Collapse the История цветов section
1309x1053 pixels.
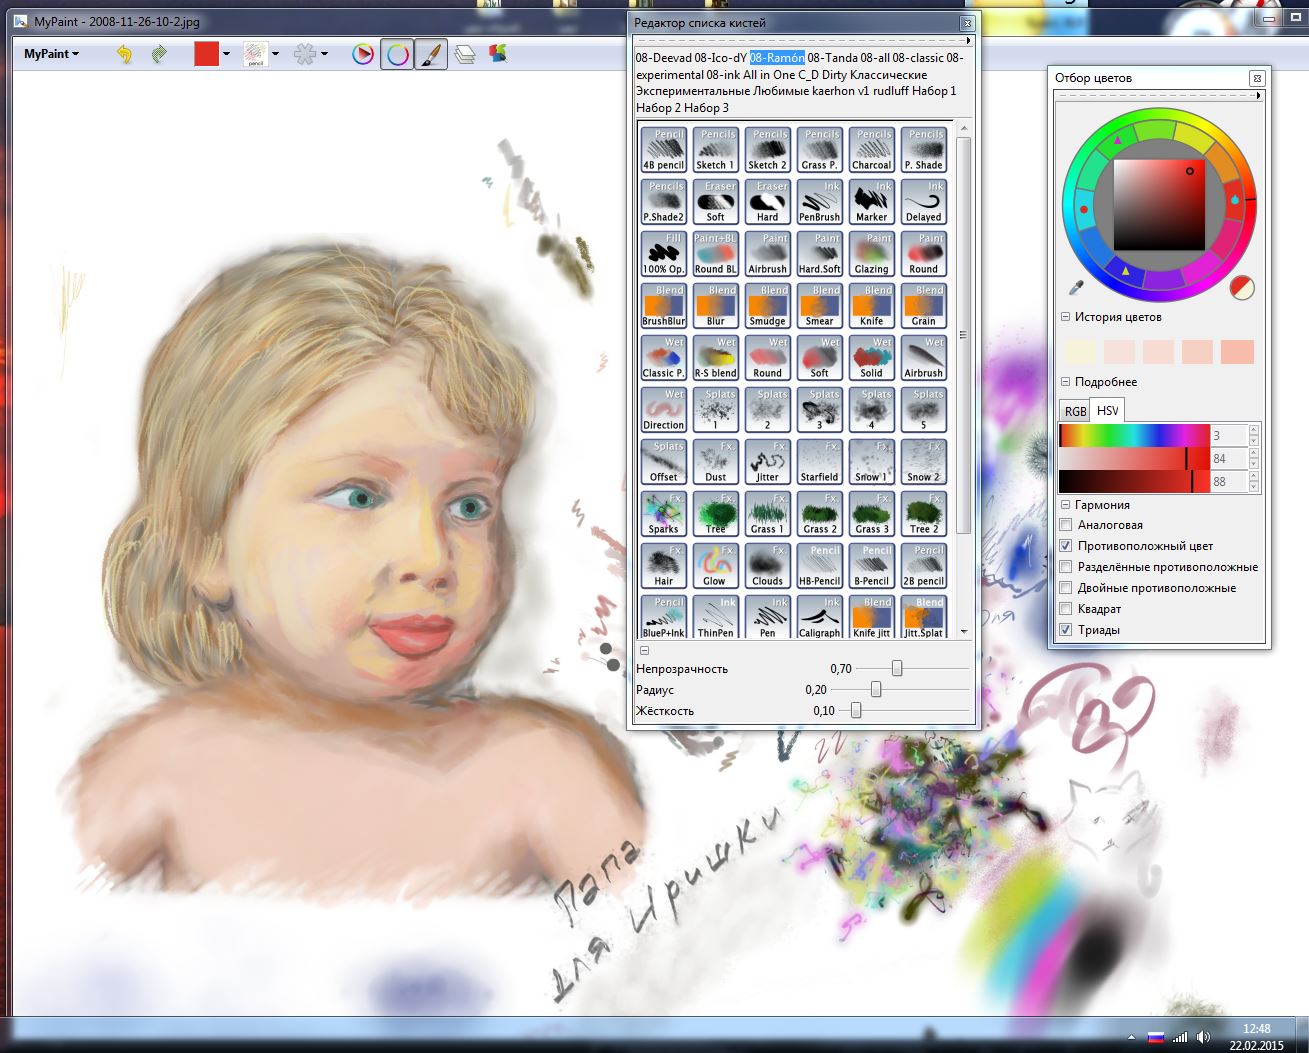point(1066,317)
